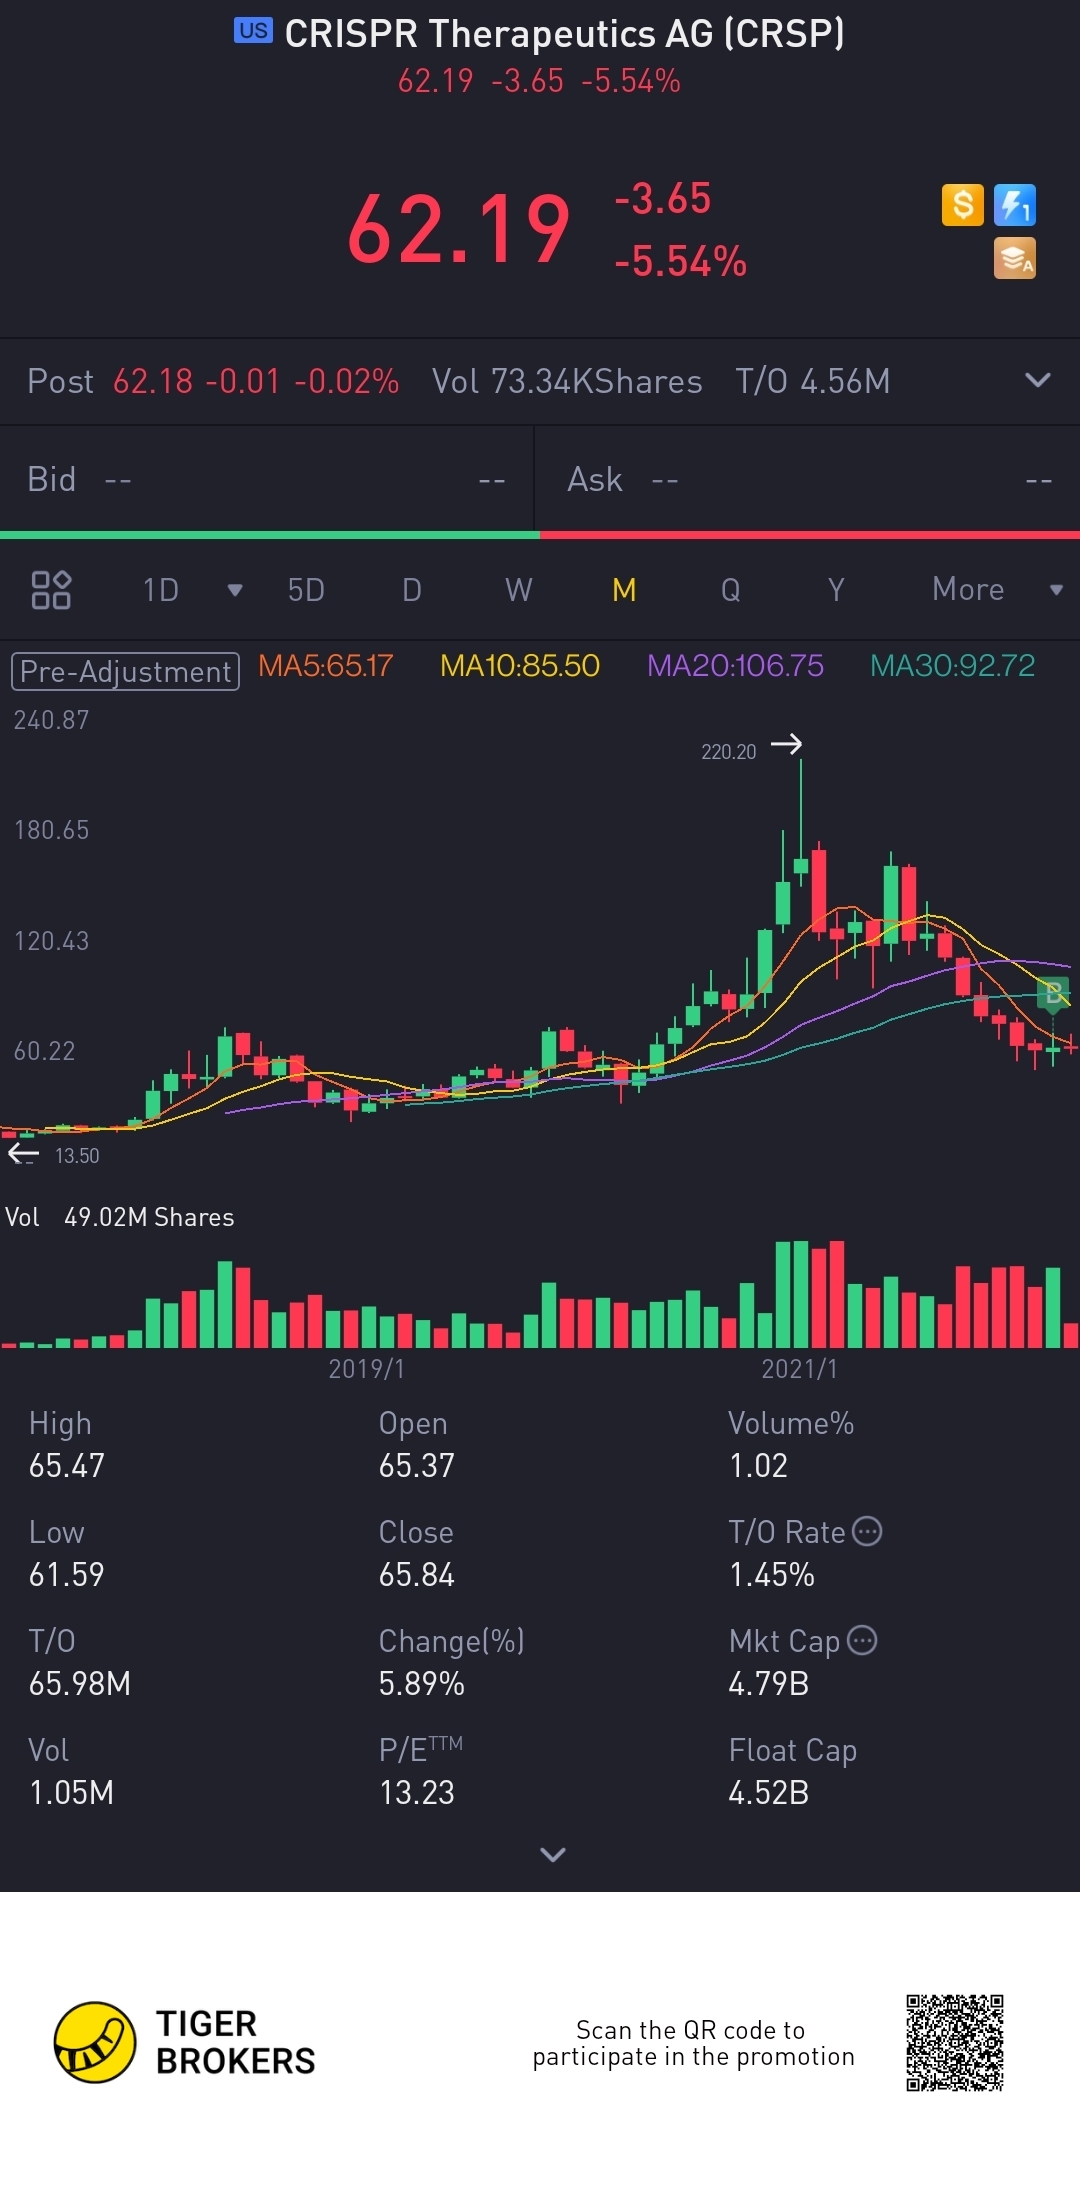Tap the yellow dollar-sign icon
This screenshot has height=2194, width=1080.
(962, 205)
